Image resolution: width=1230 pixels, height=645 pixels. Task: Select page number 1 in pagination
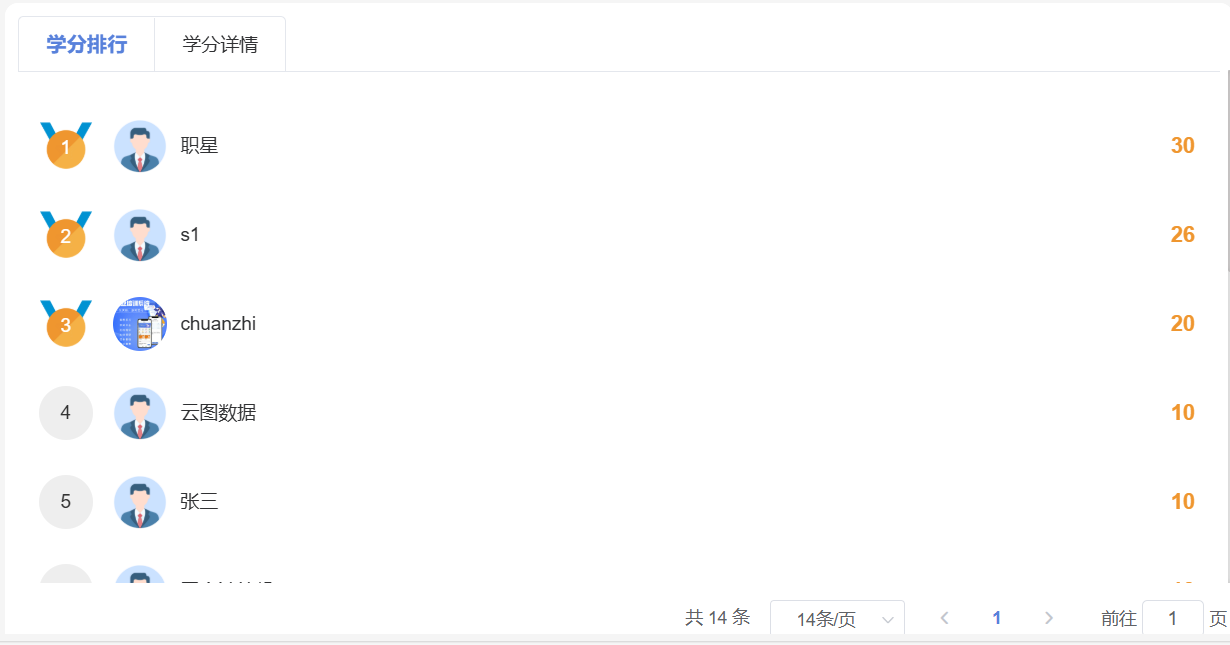[x=996, y=618]
